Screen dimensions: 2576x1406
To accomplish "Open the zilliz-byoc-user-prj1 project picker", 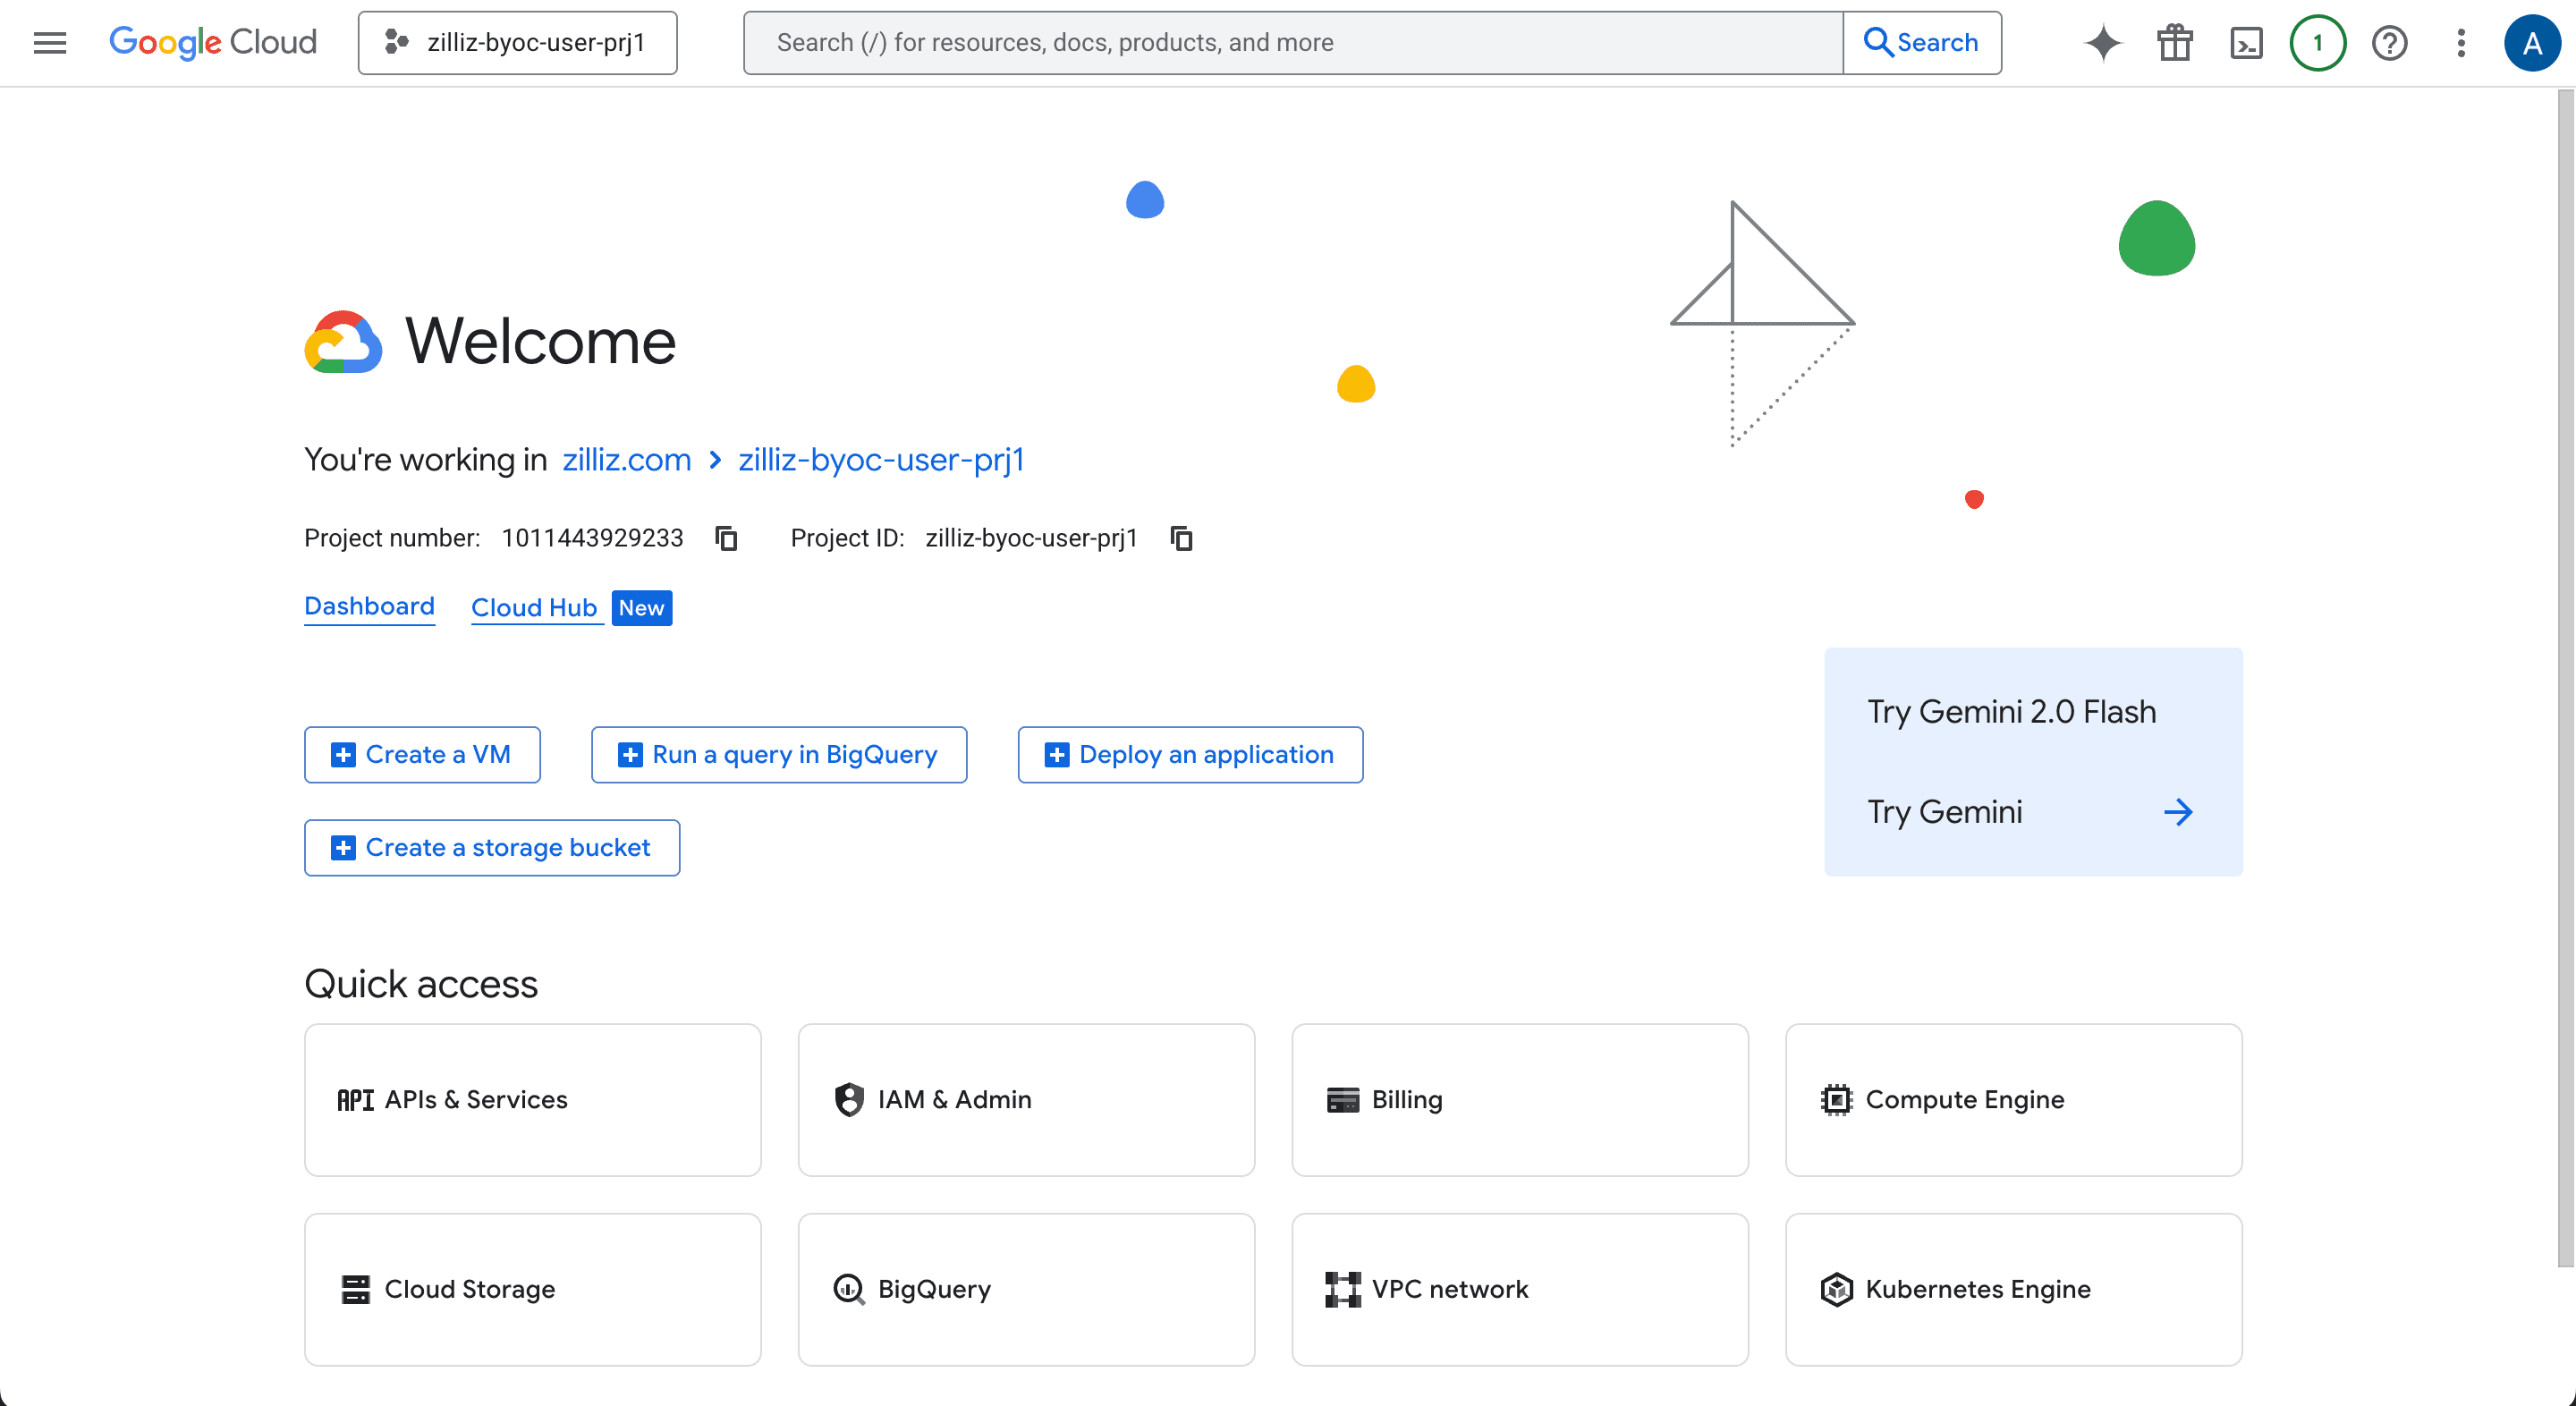I will tap(517, 43).
